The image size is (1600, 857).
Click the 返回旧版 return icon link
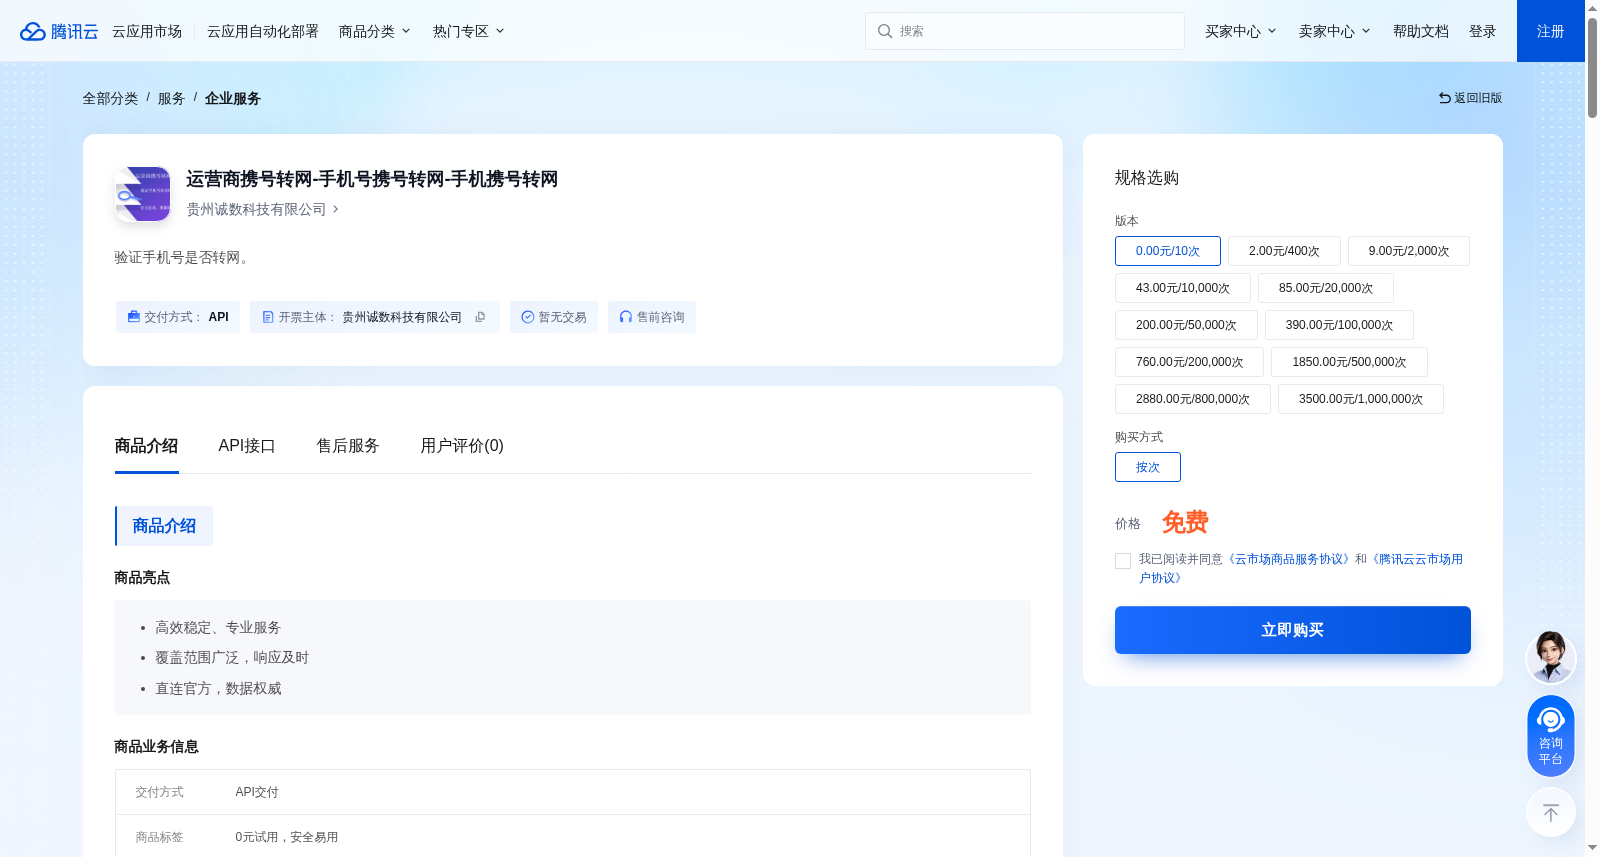(1470, 98)
